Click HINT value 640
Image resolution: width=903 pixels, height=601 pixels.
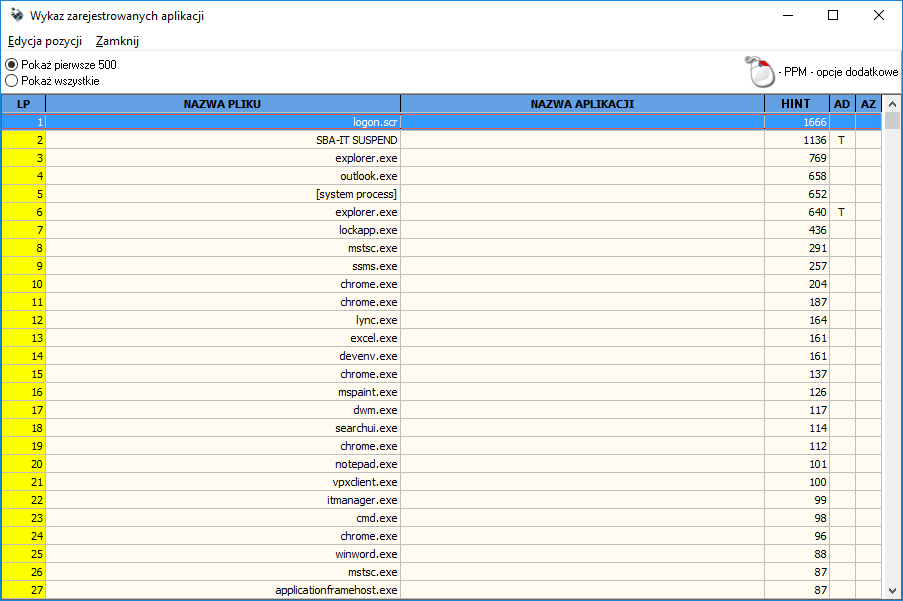click(x=817, y=212)
